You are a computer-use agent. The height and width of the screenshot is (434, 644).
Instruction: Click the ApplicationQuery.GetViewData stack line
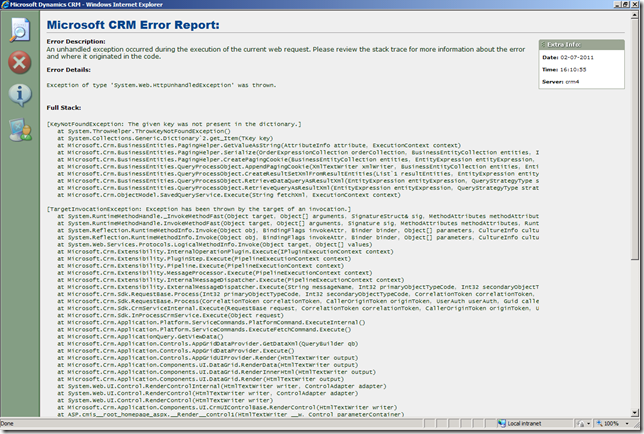[x=140, y=337]
